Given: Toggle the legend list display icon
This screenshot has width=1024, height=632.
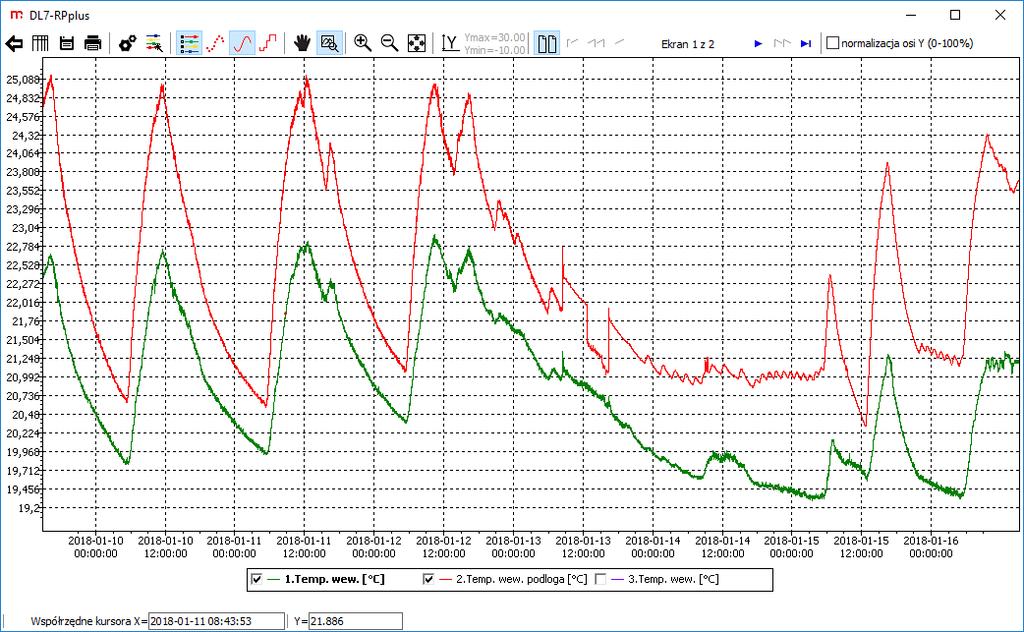Looking at the screenshot, I should (x=189, y=44).
